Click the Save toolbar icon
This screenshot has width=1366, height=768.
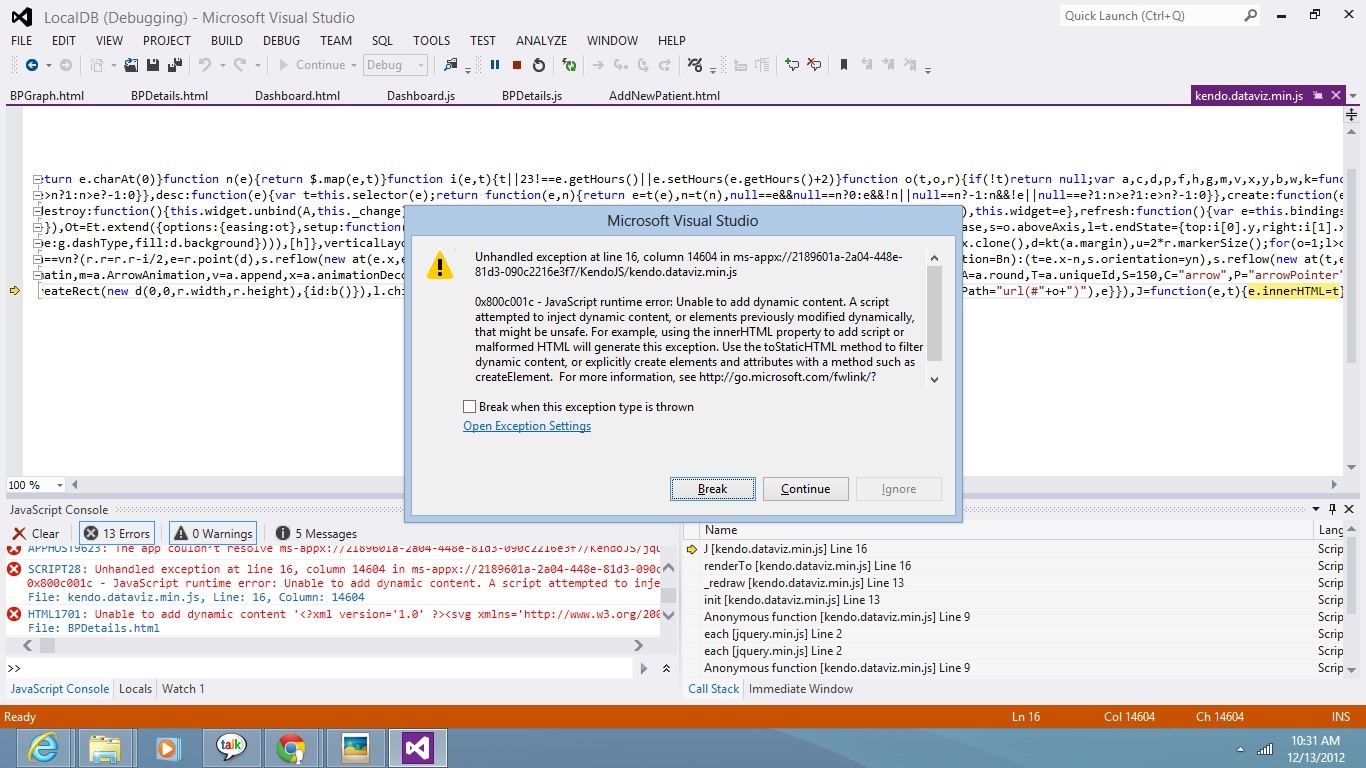(153, 65)
